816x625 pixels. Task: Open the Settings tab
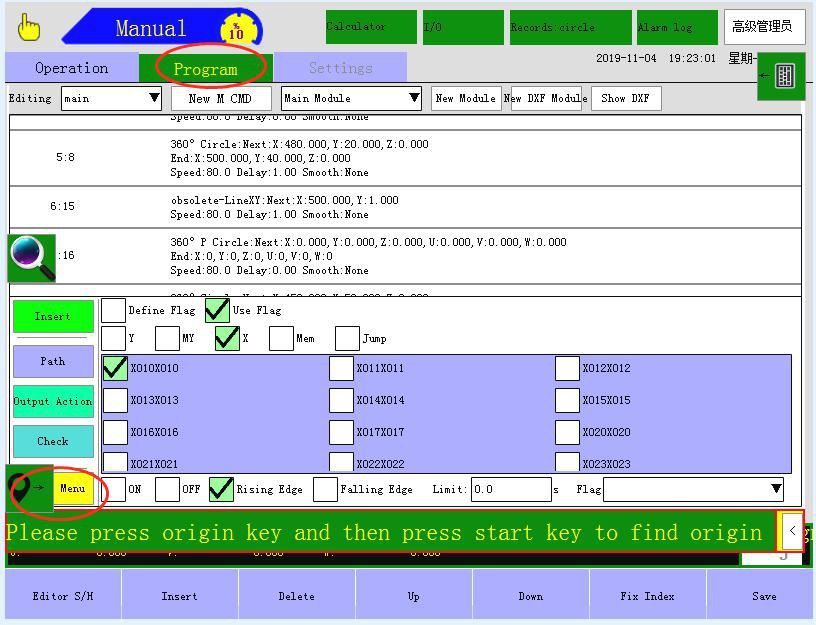tap(340, 68)
